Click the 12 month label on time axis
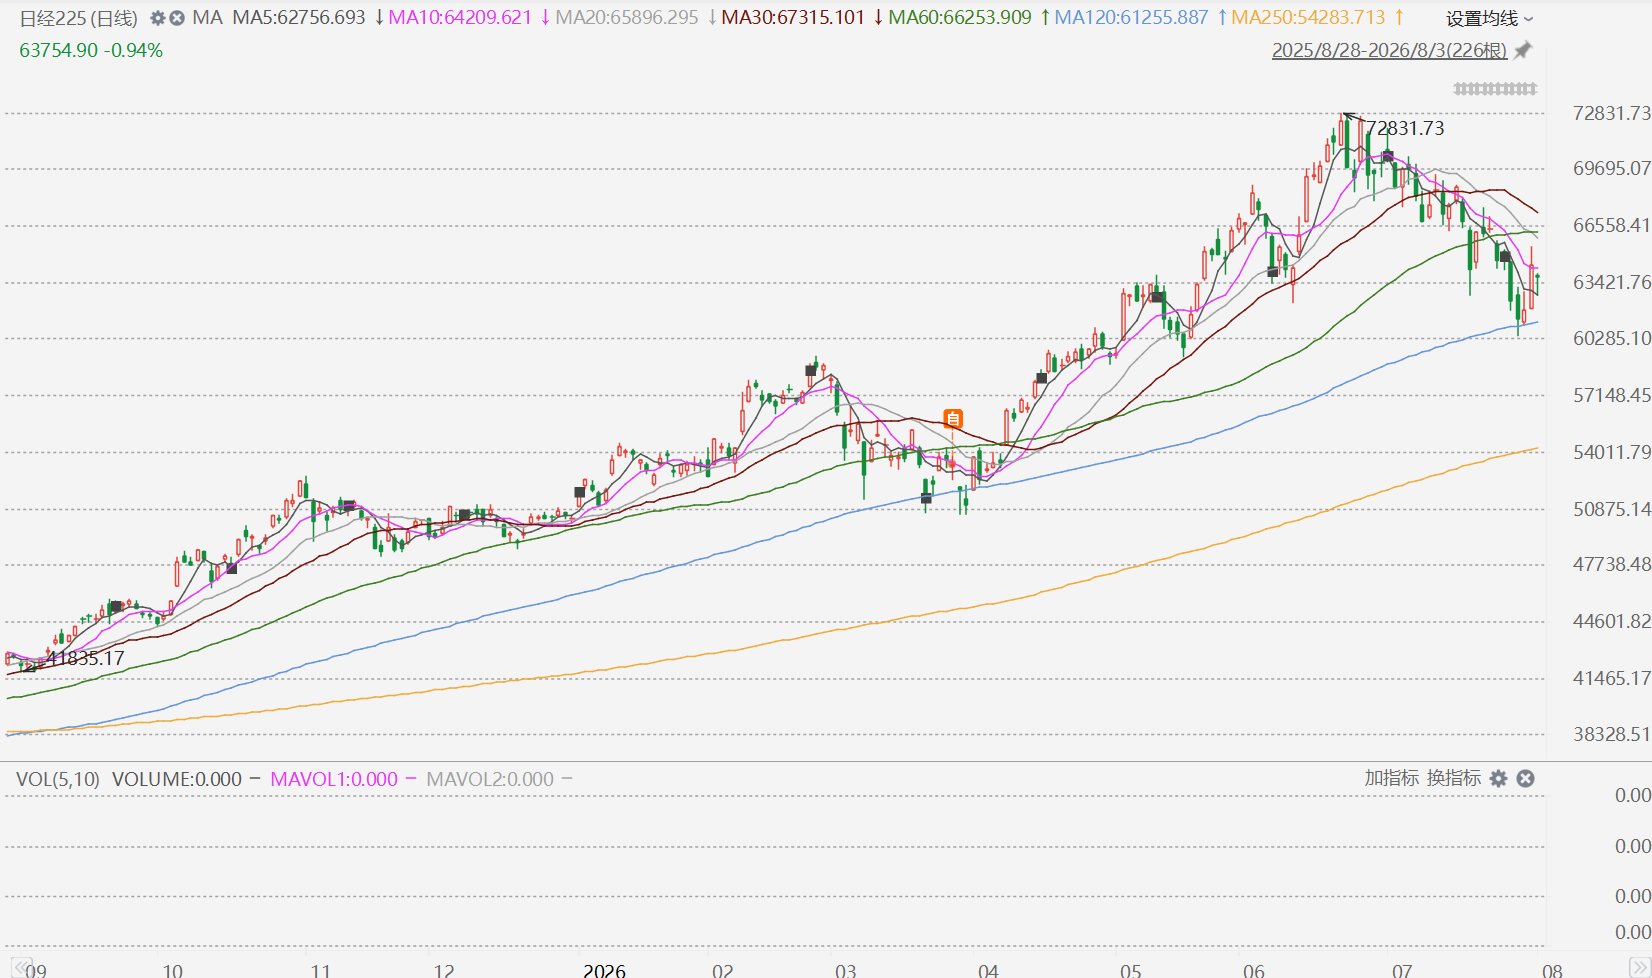Viewport: 1652px width, 978px height. coord(444,970)
